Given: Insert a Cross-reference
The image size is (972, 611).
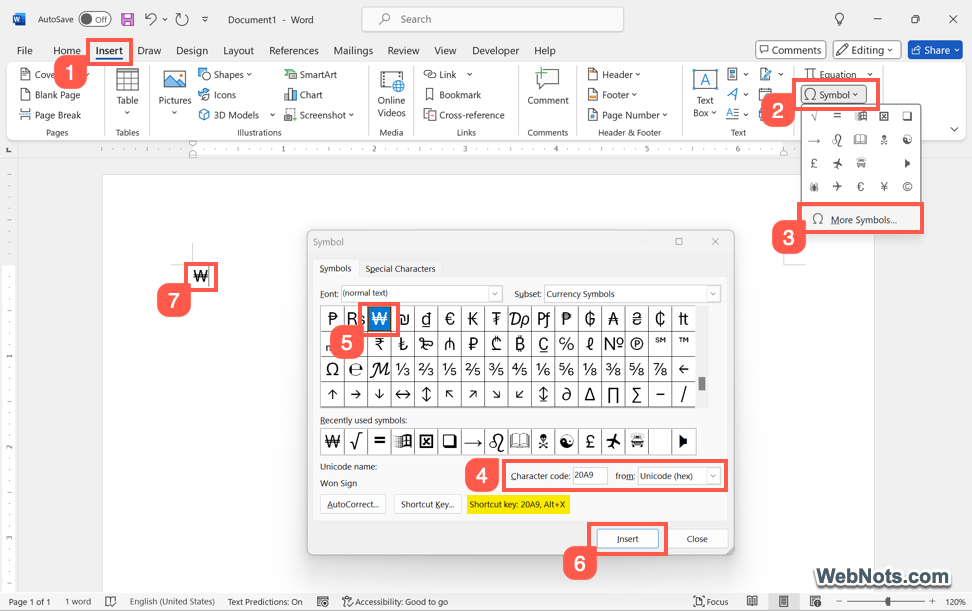Looking at the screenshot, I should coord(464,115).
